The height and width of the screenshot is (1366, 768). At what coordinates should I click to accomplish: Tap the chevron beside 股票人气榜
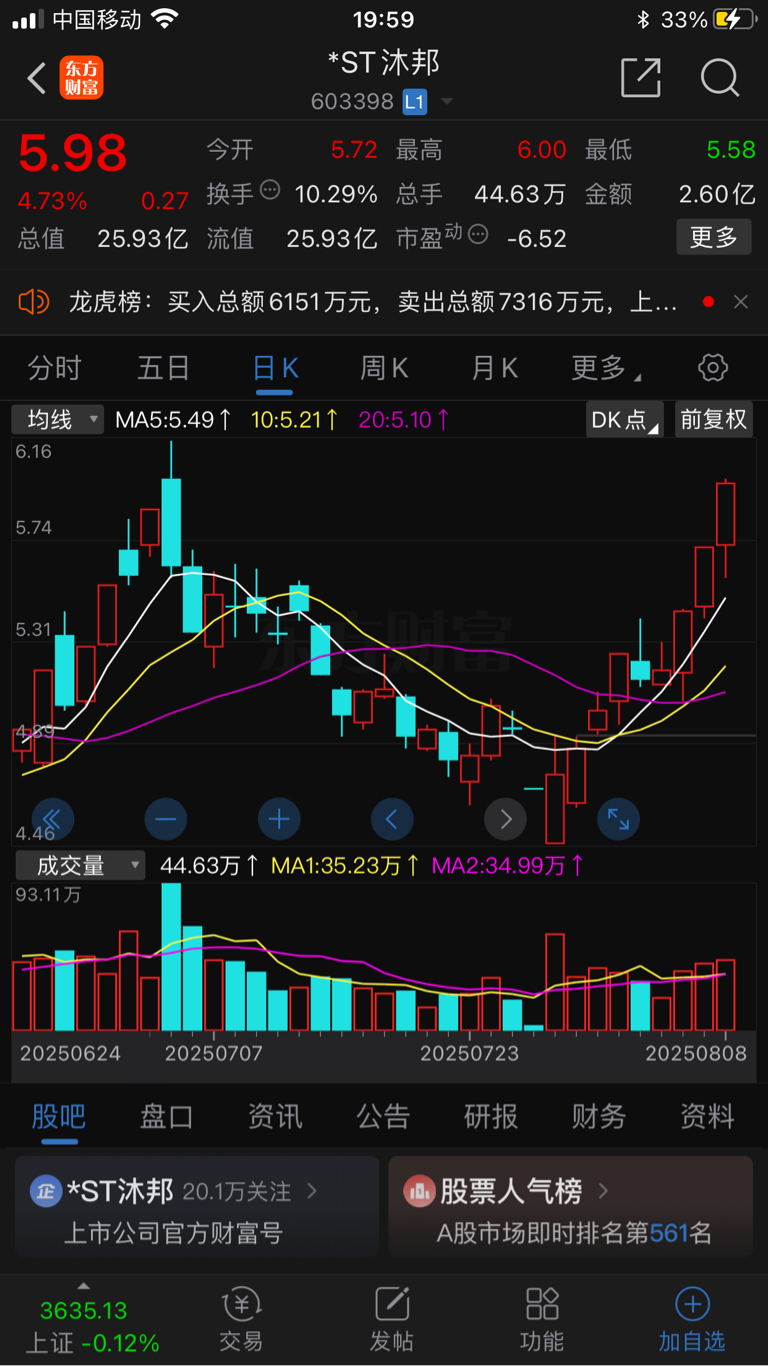(x=603, y=1191)
